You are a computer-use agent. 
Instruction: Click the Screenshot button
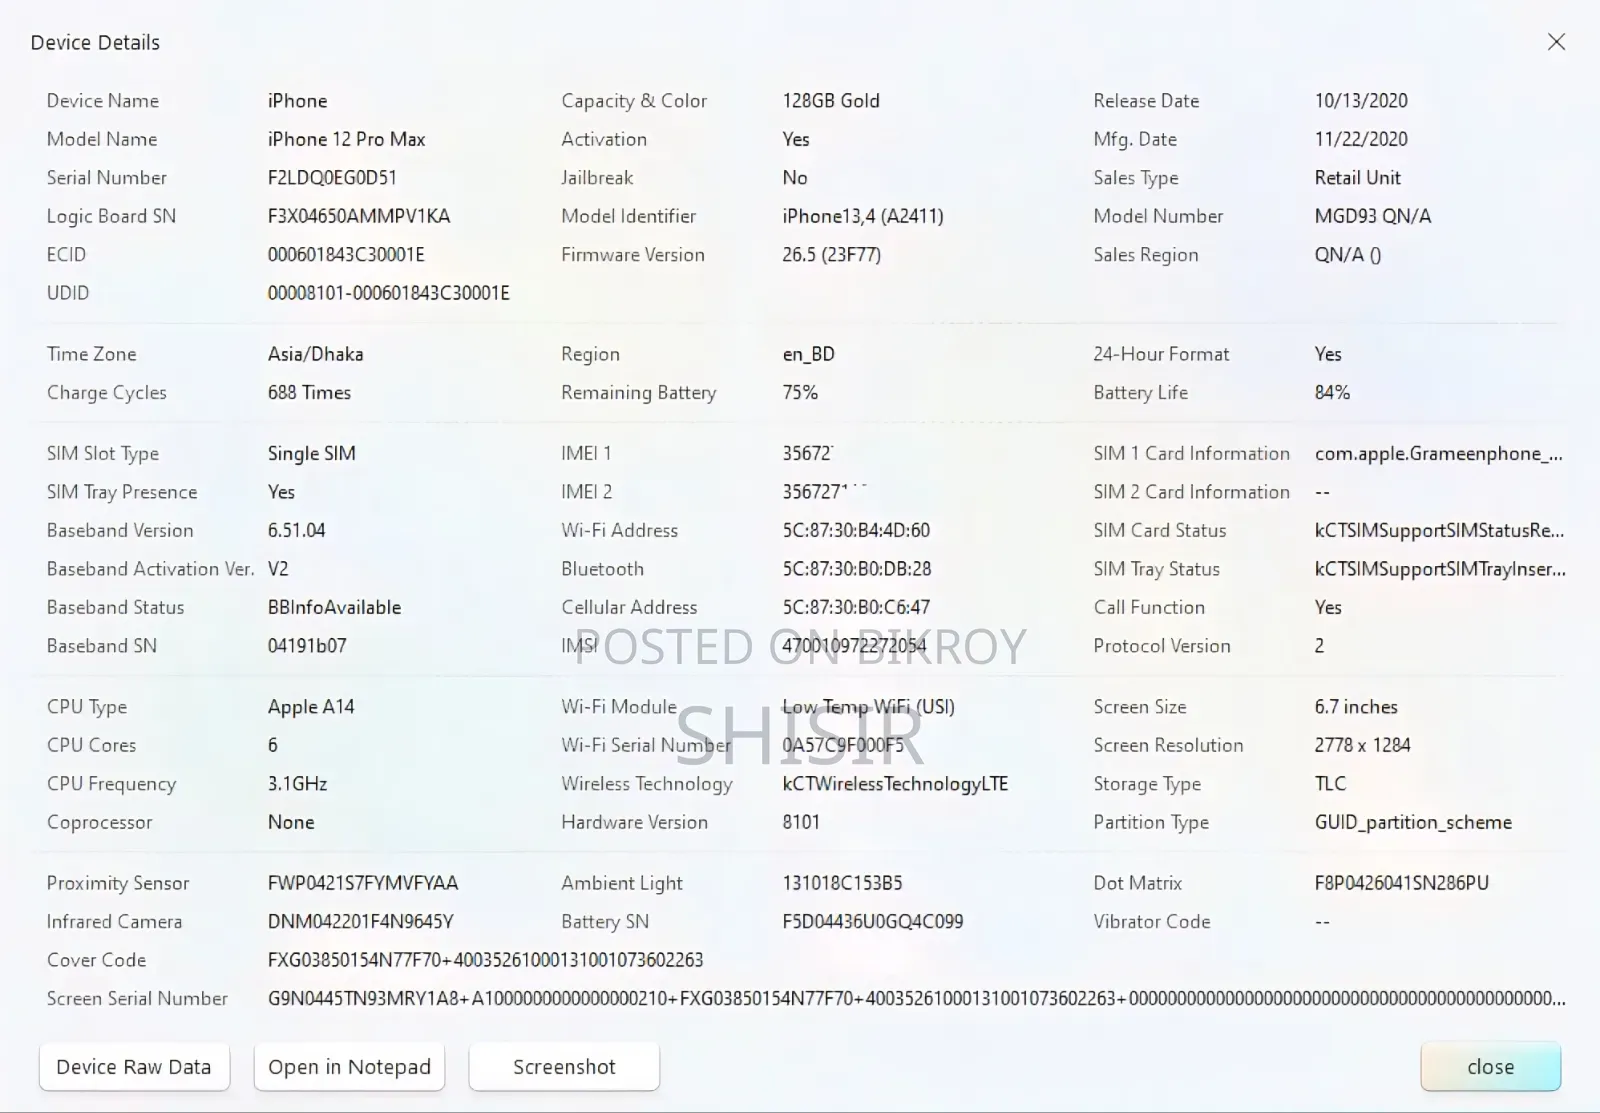click(564, 1067)
